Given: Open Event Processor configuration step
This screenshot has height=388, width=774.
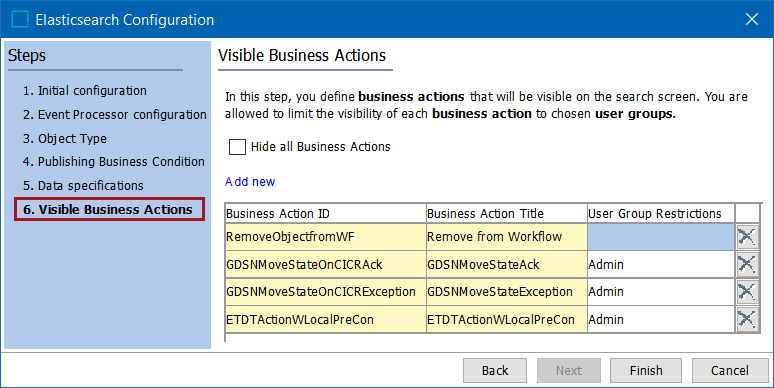Looking at the screenshot, I should 115,115.
